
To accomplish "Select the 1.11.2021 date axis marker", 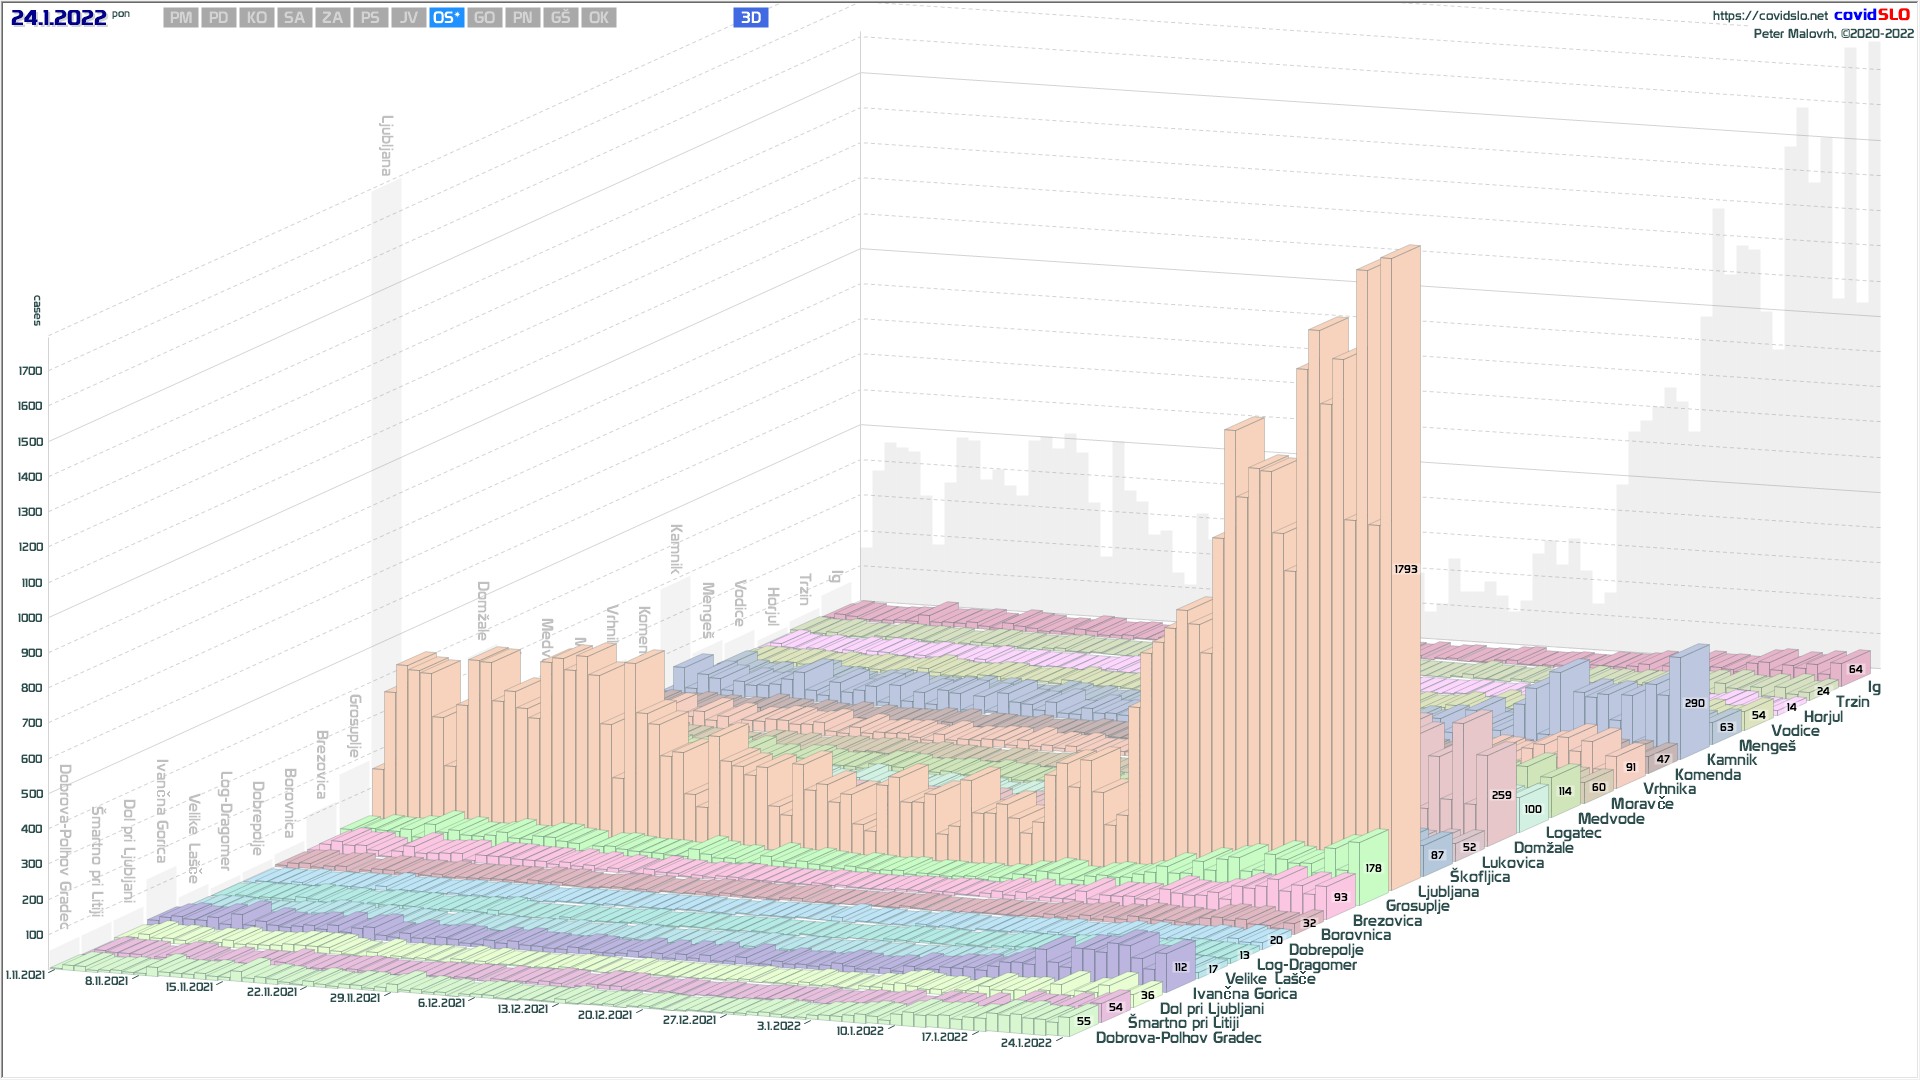I will (25, 974).
